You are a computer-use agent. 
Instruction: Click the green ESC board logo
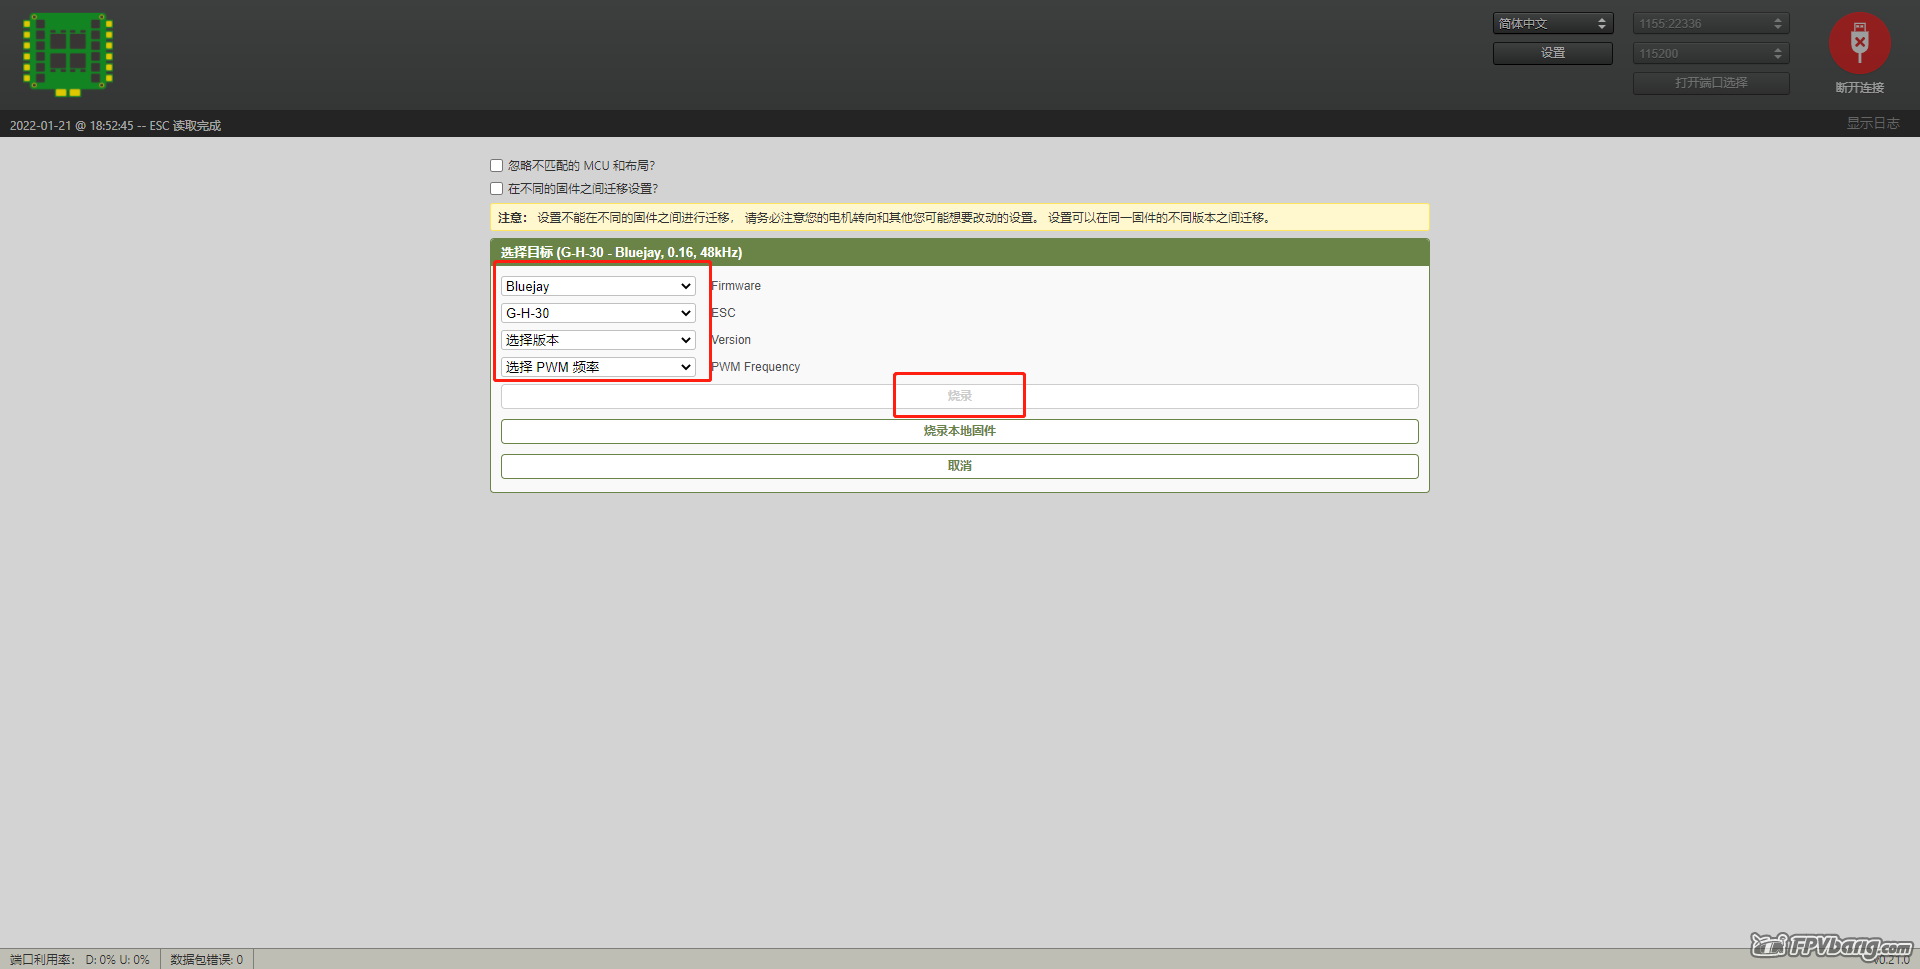tap(68, 54)
